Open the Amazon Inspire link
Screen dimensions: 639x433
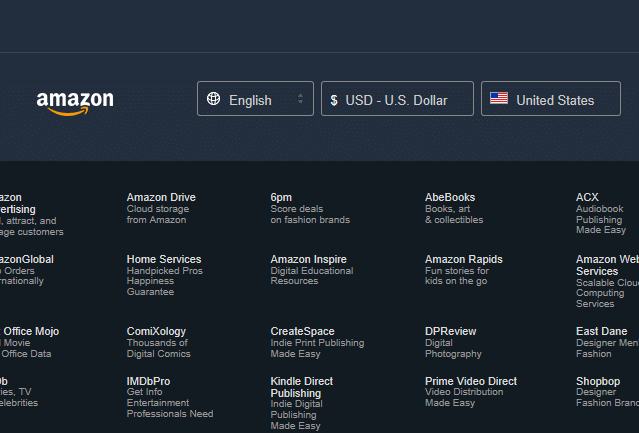point(308,260)
